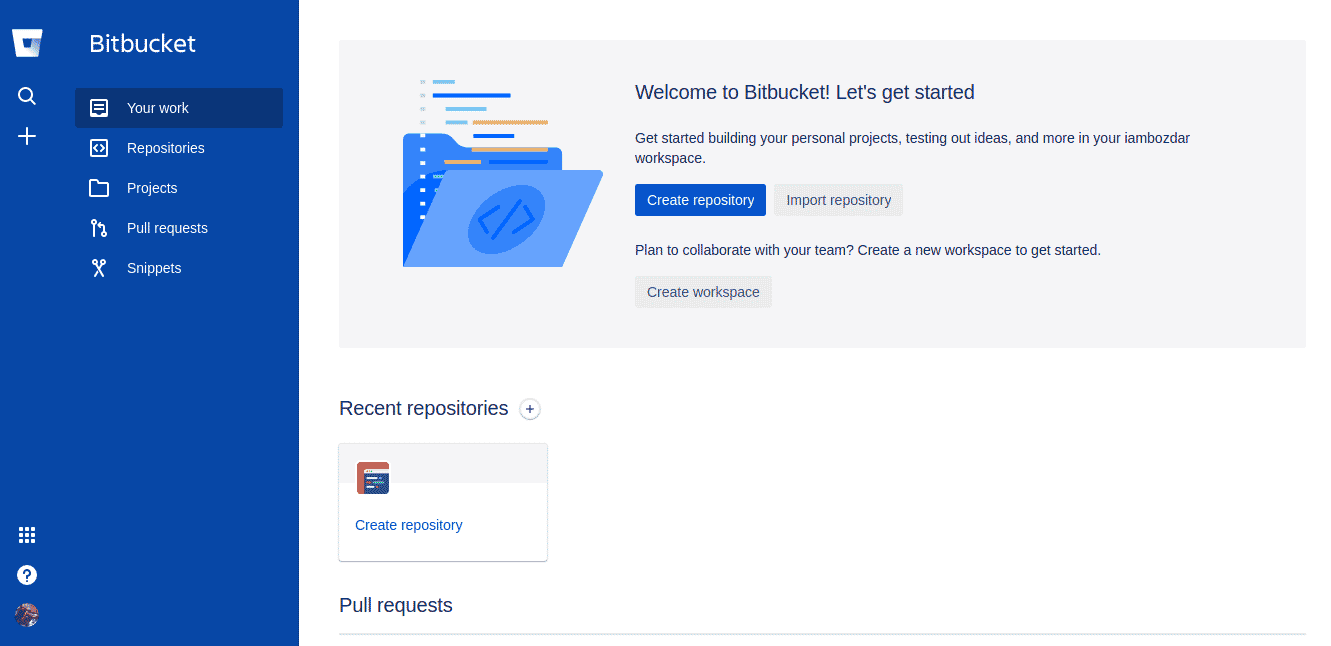Click the Snippets scissors icon

(99, 268)
